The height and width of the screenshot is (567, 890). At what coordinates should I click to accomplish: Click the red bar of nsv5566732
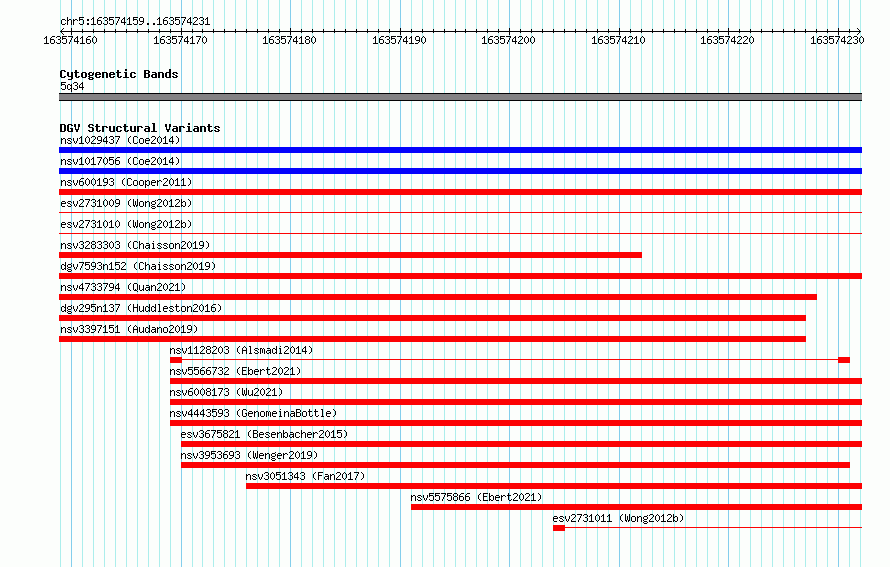516,381
